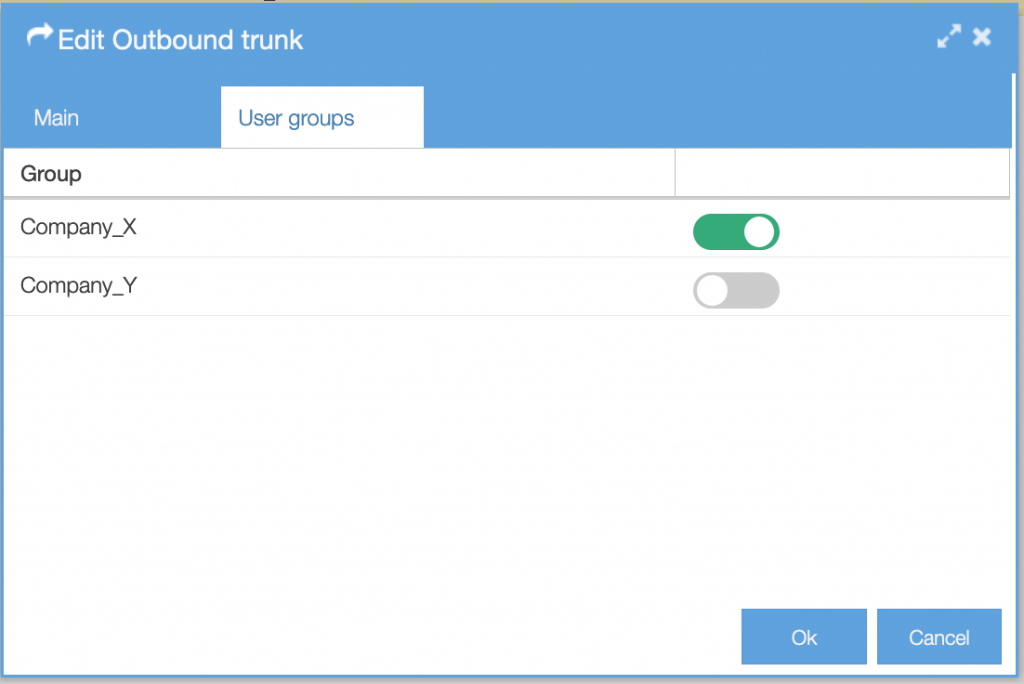The height and width of the screenshot is (684, 1024).
Task: Sort by the Group column header
Action: click(51, 174)
